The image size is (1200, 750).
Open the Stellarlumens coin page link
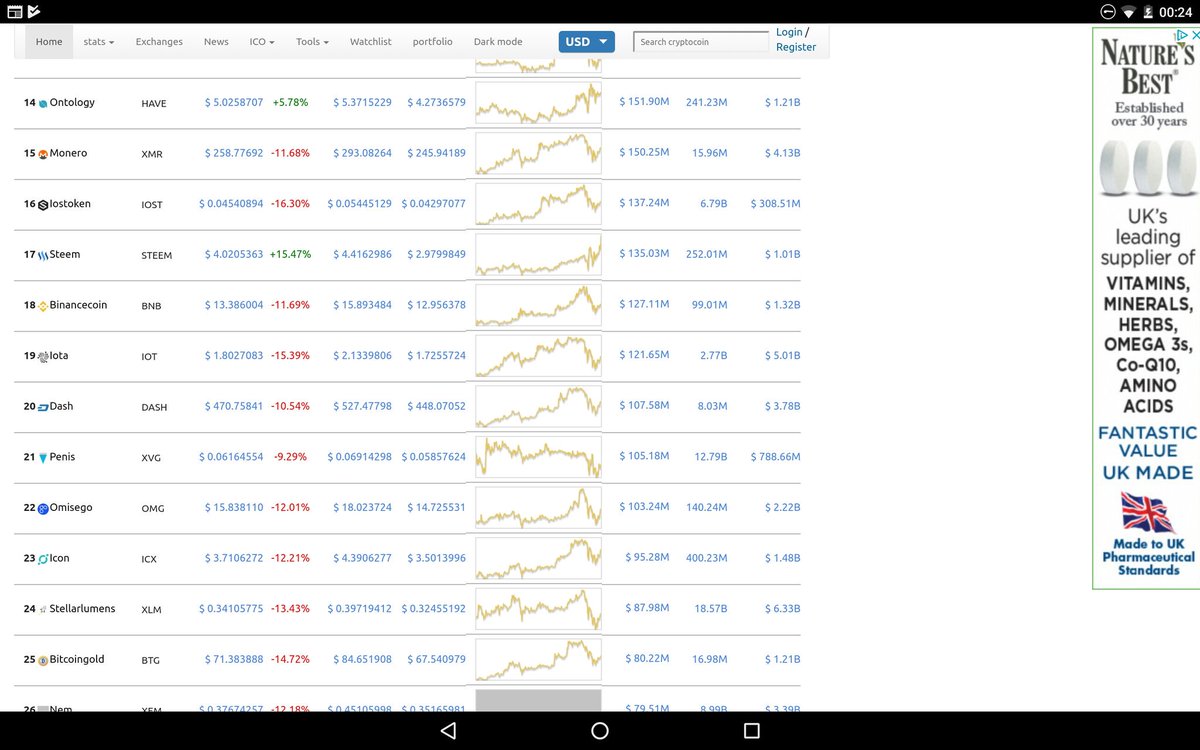(x=82, y=608)
